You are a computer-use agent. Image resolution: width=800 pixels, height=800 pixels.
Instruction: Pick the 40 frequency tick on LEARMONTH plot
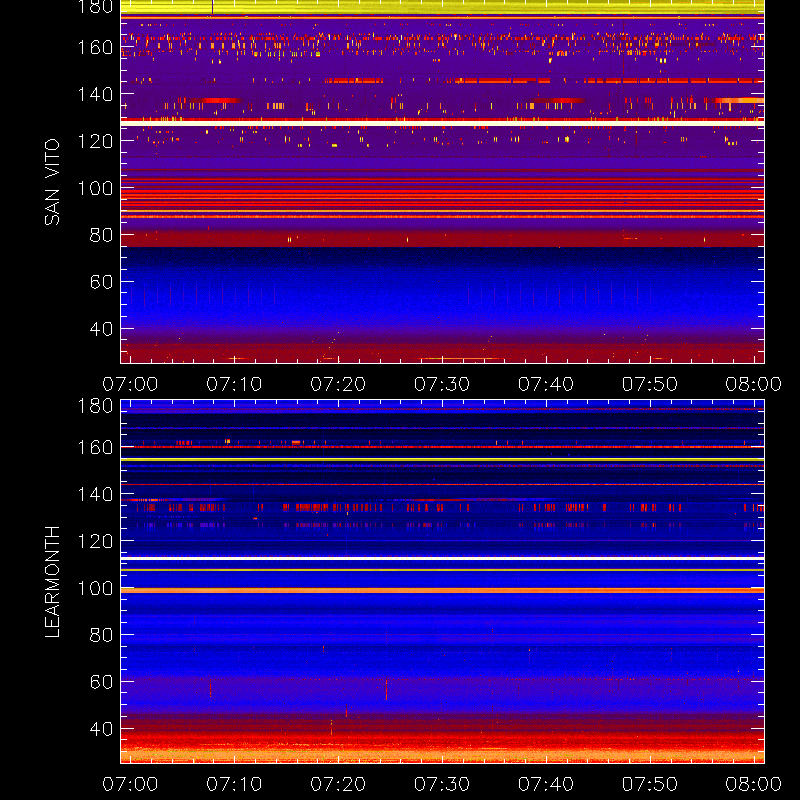[x=101, y=729]
